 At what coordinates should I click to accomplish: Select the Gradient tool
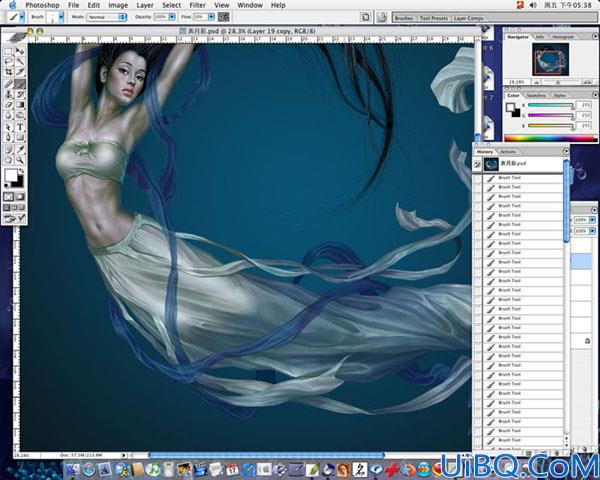point(20,104)
